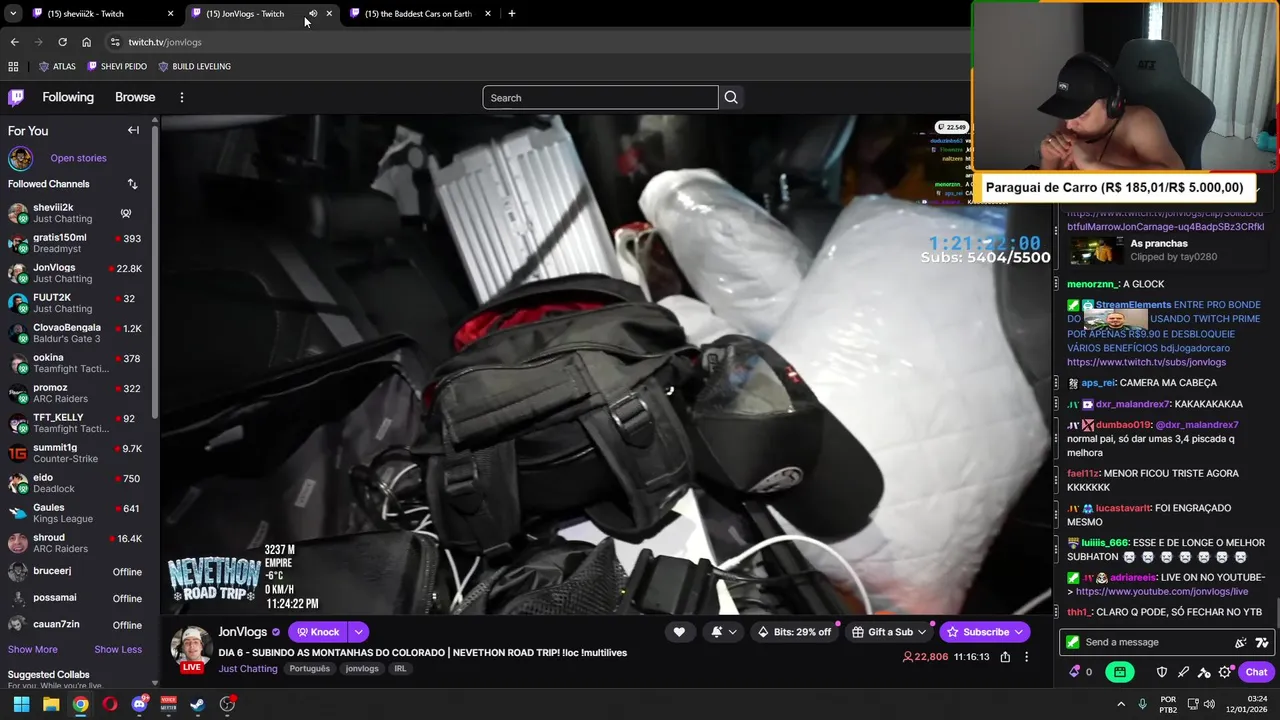This screenshot has height=720, width=1280.
Task: Open the Just Chatting category link
Action: (x=248, y=669)
